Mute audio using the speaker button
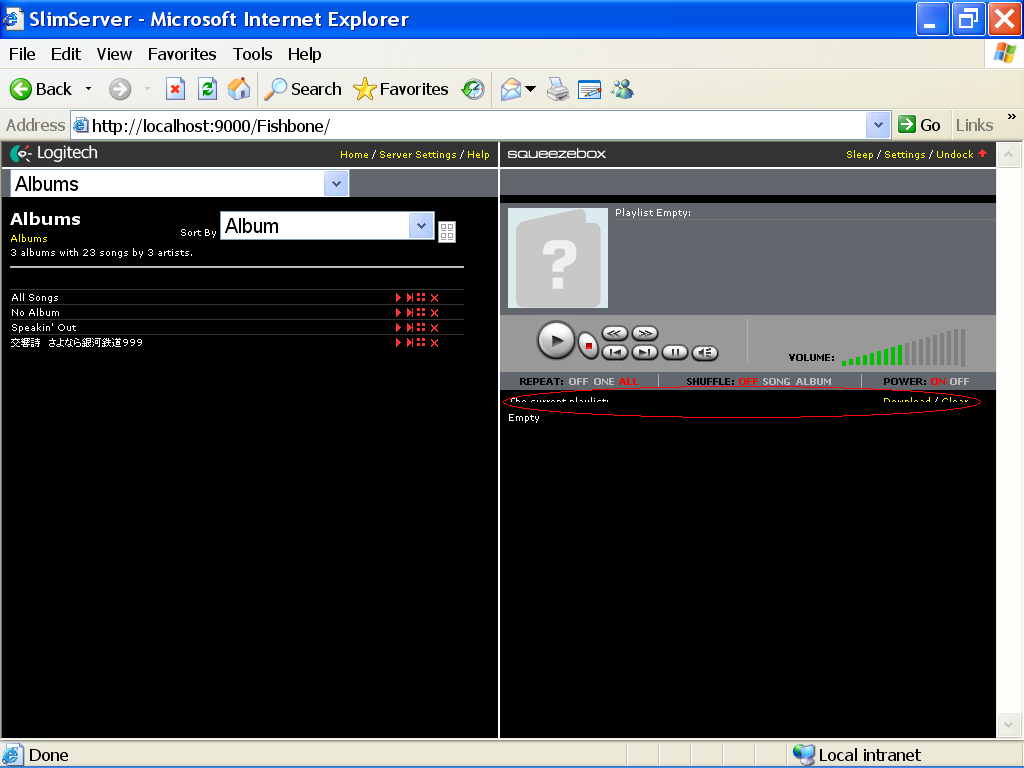Screen dimensions: 1024x768 coord(705,352)
